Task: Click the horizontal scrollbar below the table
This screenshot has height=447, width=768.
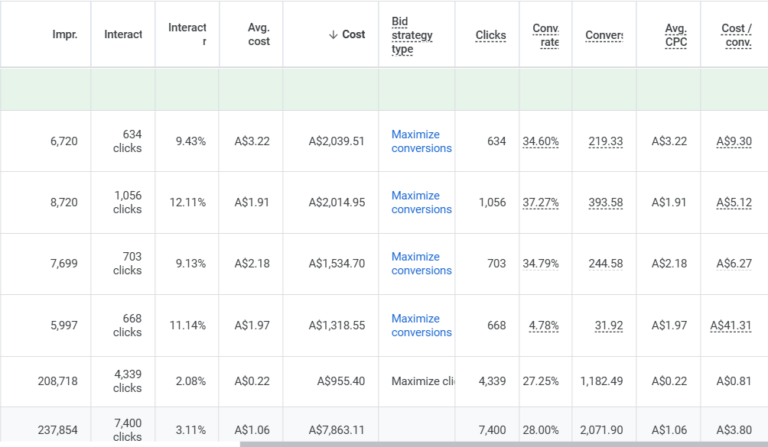Action: (500, 443)
